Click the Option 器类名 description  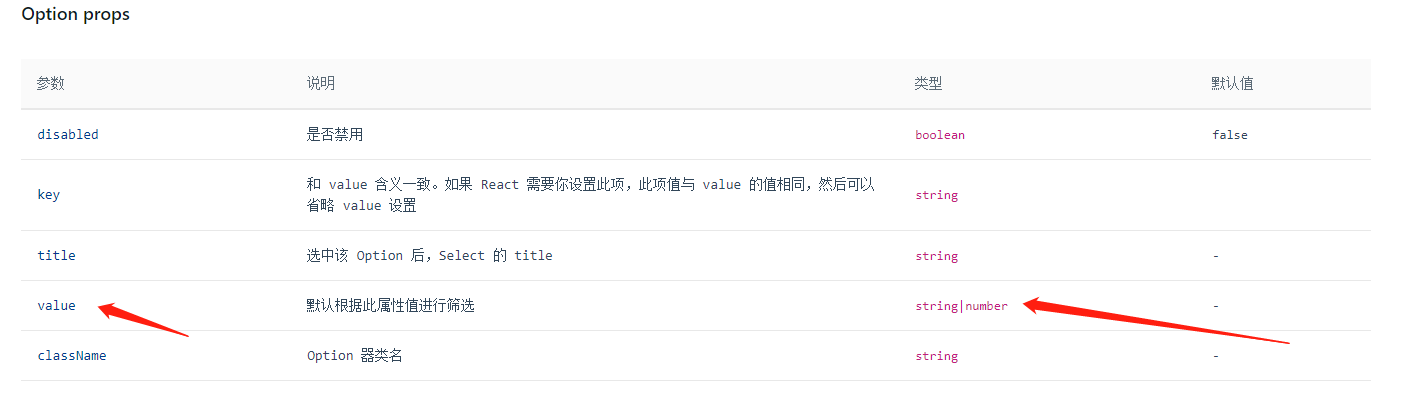(x=355, y=355)
